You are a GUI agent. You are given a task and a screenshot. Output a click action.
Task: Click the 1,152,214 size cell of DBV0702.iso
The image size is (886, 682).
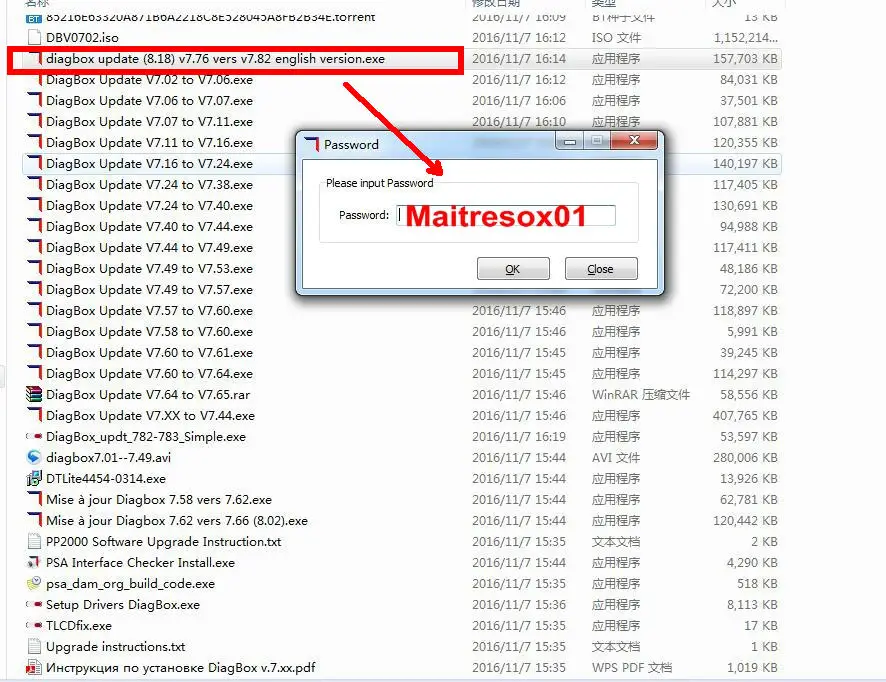[x=745, y=38]
